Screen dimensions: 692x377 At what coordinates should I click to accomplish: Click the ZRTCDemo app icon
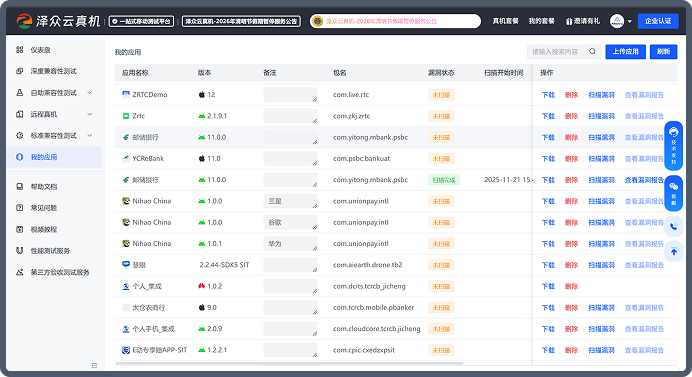coord(126,94)
